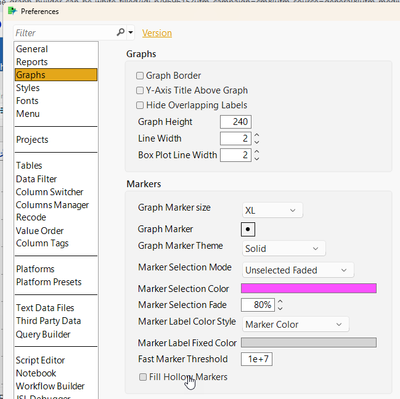The width and height of the screenshot is (400, 399).
Task: Click the Preferences window app icon
Action: click(12, 11)
